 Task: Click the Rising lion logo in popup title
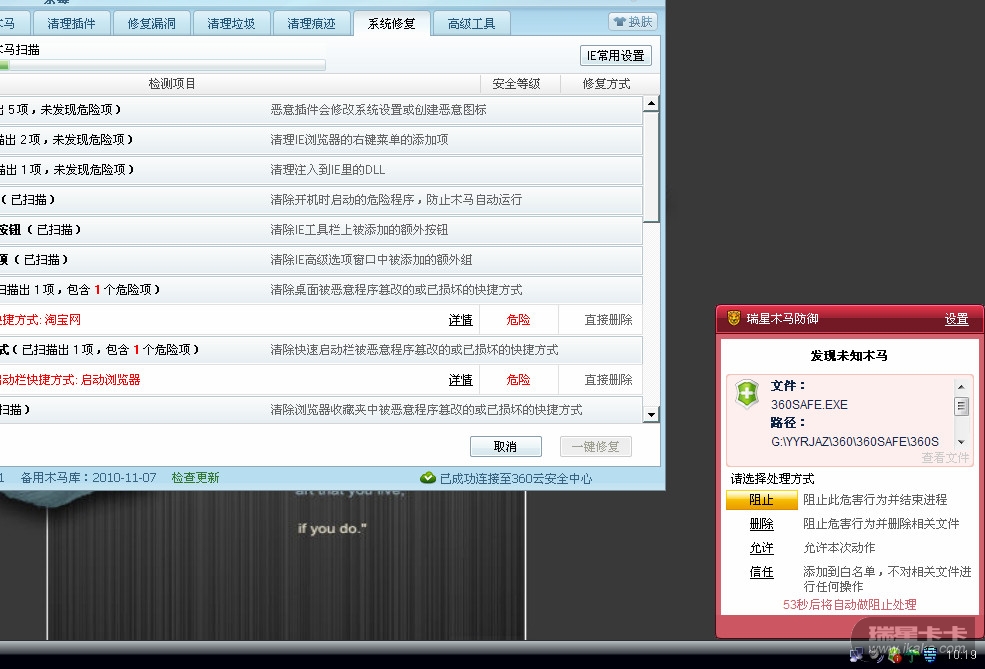[733, 318]
